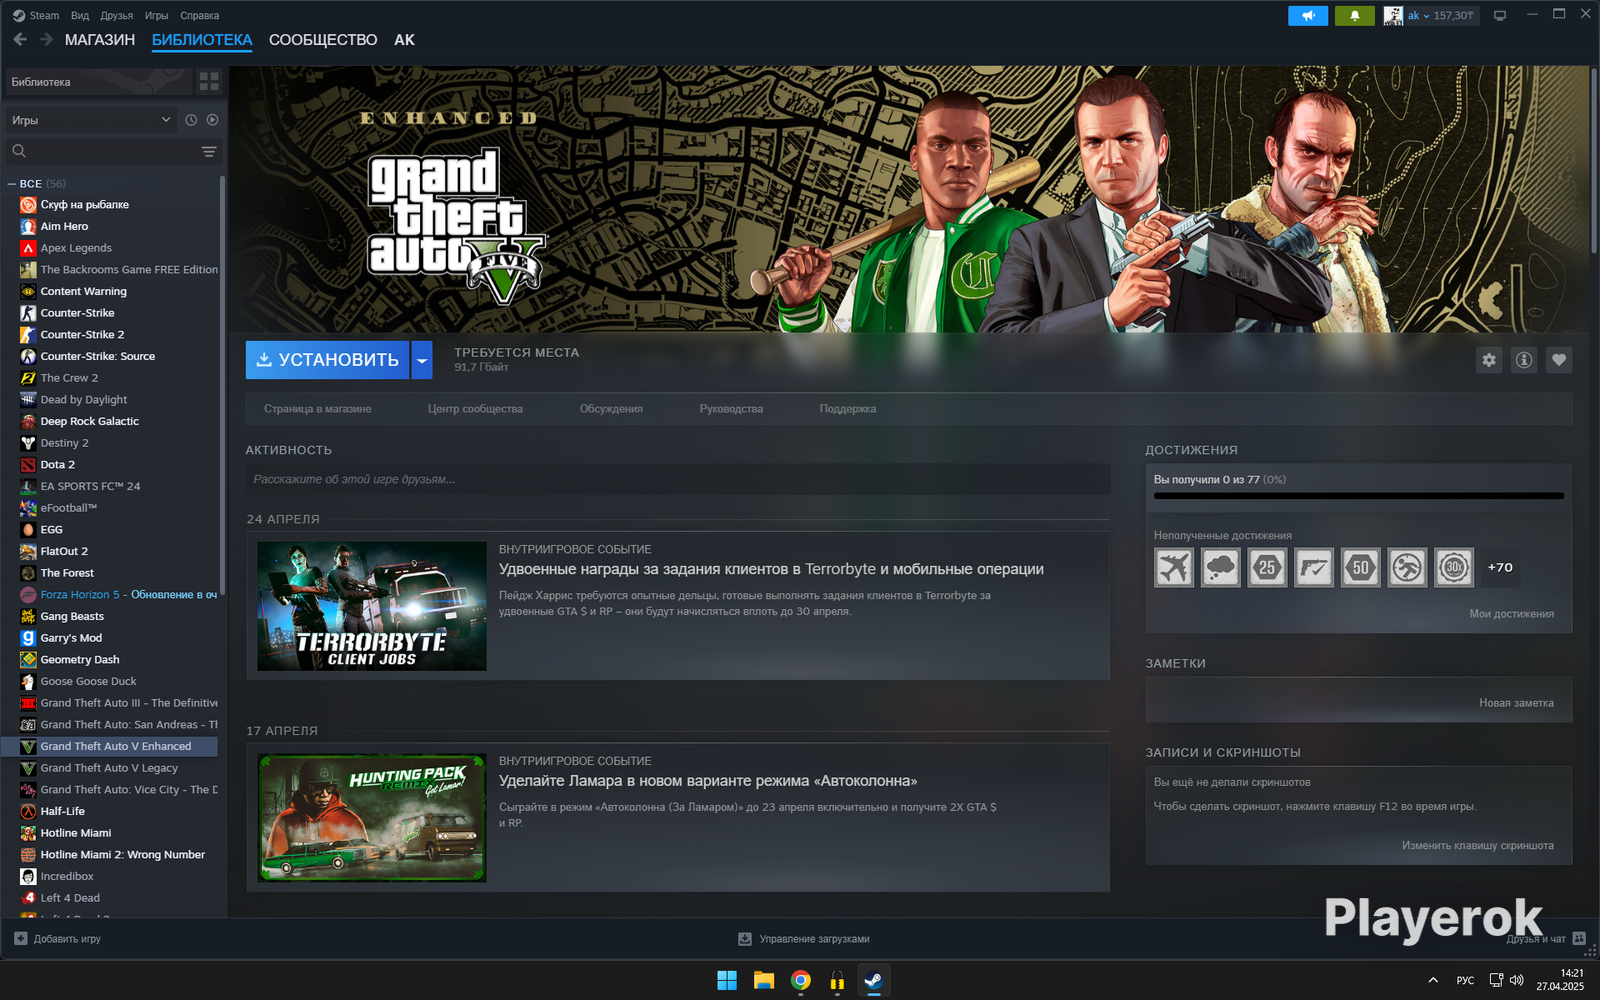
Task: Open Steam from the Windows taskbar
Action: click(873, 980)
